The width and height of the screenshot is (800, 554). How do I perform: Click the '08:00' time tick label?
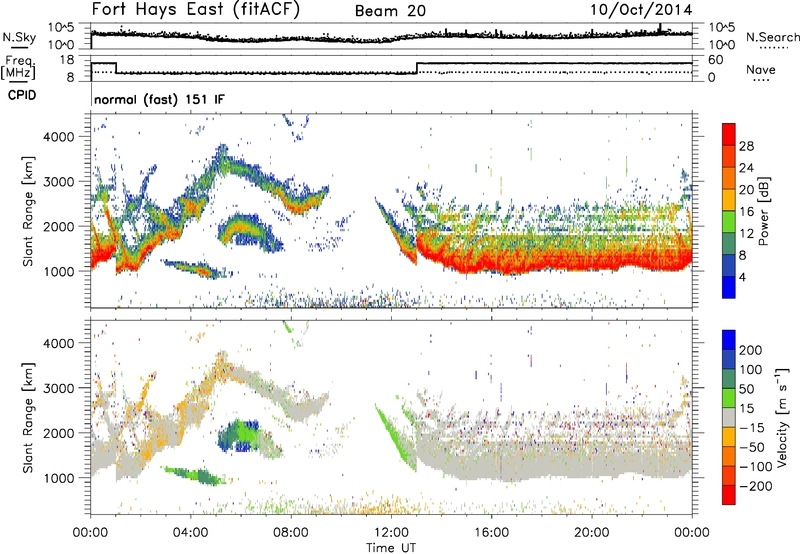tap(291, 533)
